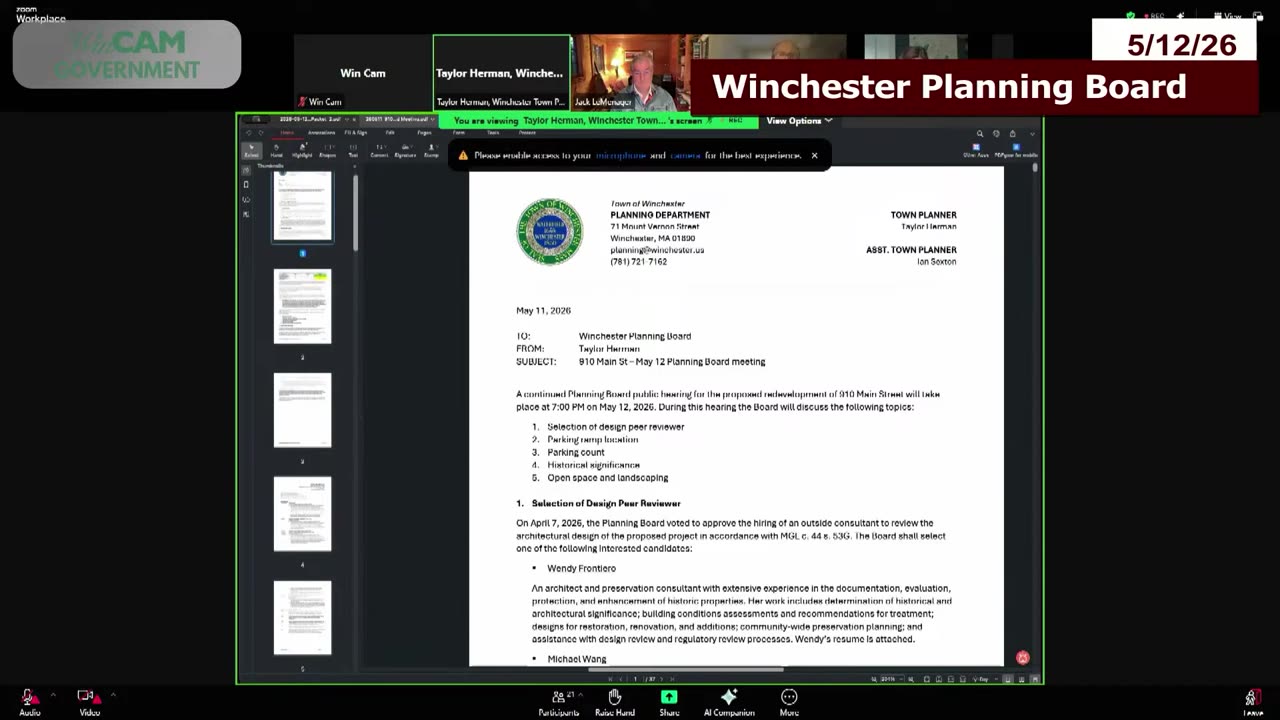Switch to the Home ribbon tab
Viewport: 1280px width, 720px height.
(x=287, y=132)
